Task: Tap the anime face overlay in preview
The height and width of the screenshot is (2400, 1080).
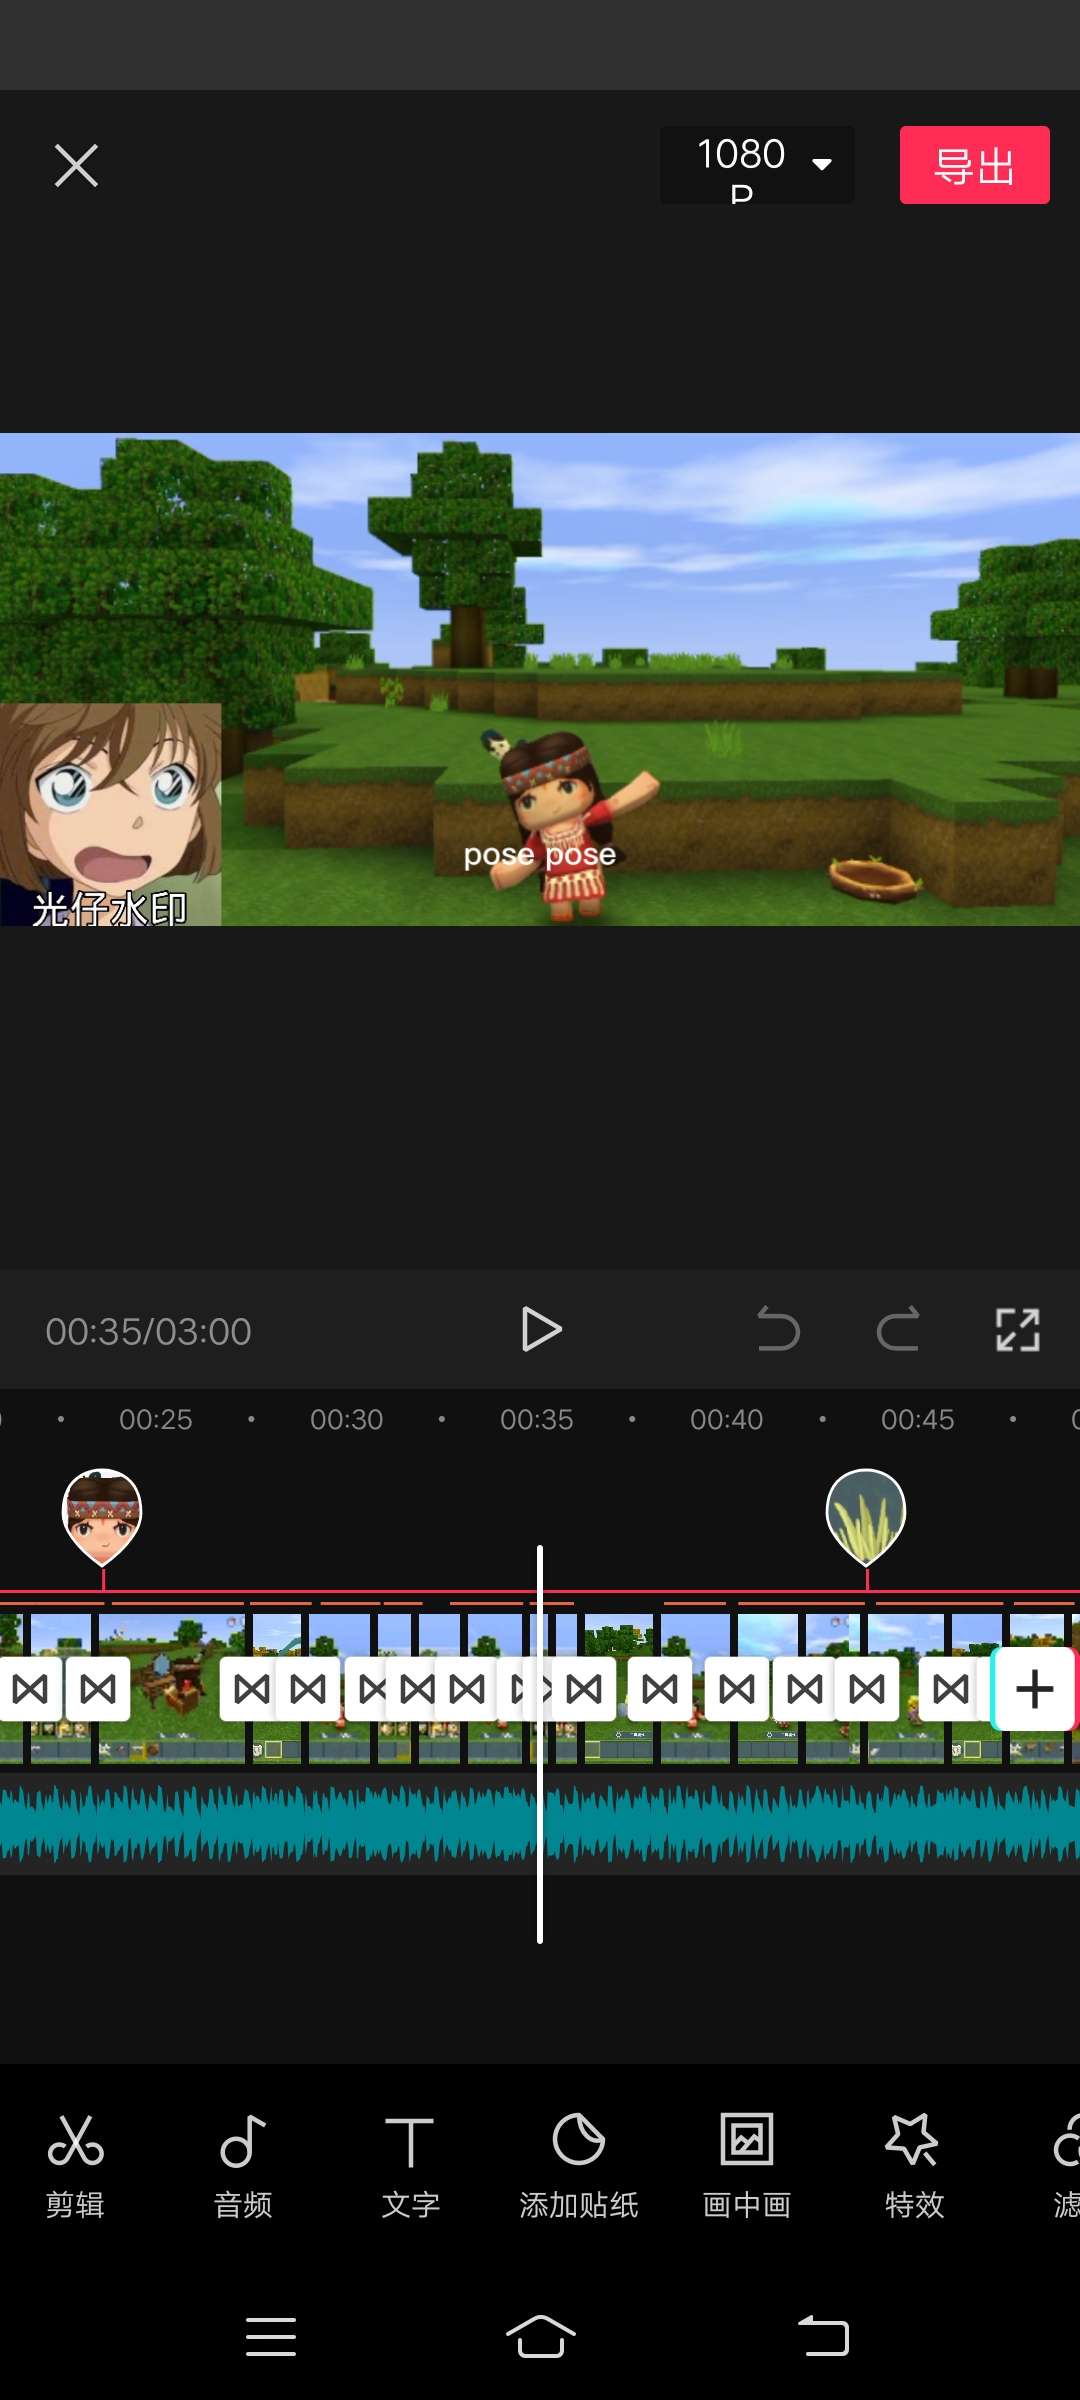Action: coord(110,812)
